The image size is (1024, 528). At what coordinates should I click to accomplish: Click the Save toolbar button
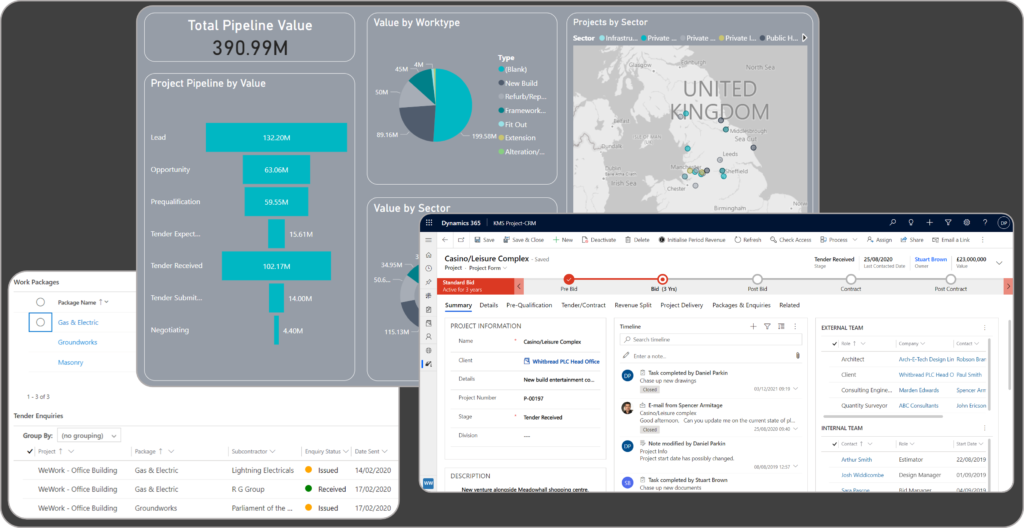click(x=484, y=240)
